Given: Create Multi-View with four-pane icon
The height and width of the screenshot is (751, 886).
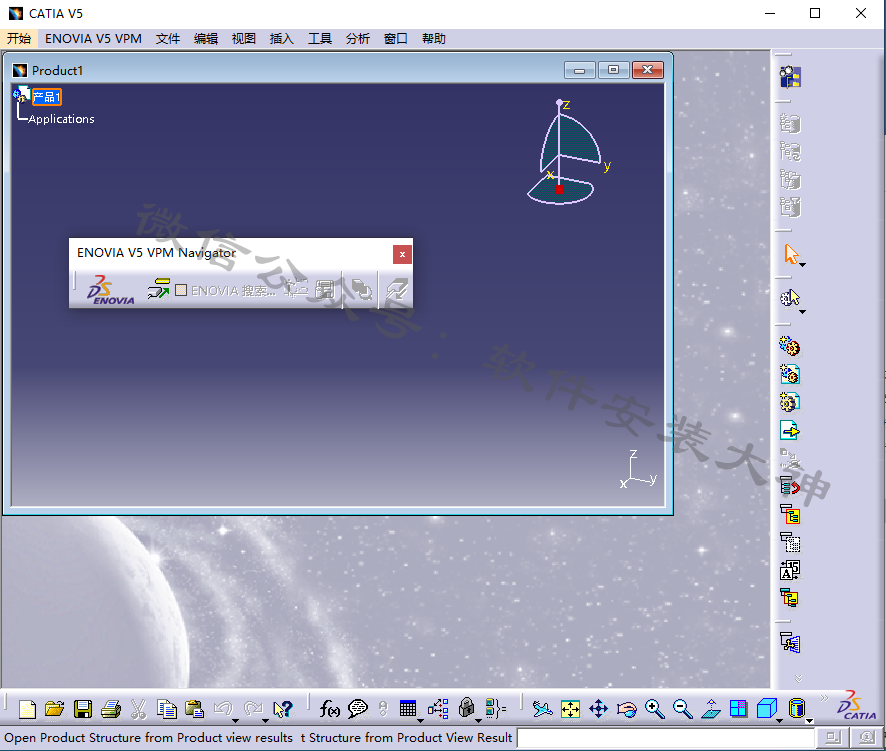Looking at the screenshot, I should tap(739, 709).
